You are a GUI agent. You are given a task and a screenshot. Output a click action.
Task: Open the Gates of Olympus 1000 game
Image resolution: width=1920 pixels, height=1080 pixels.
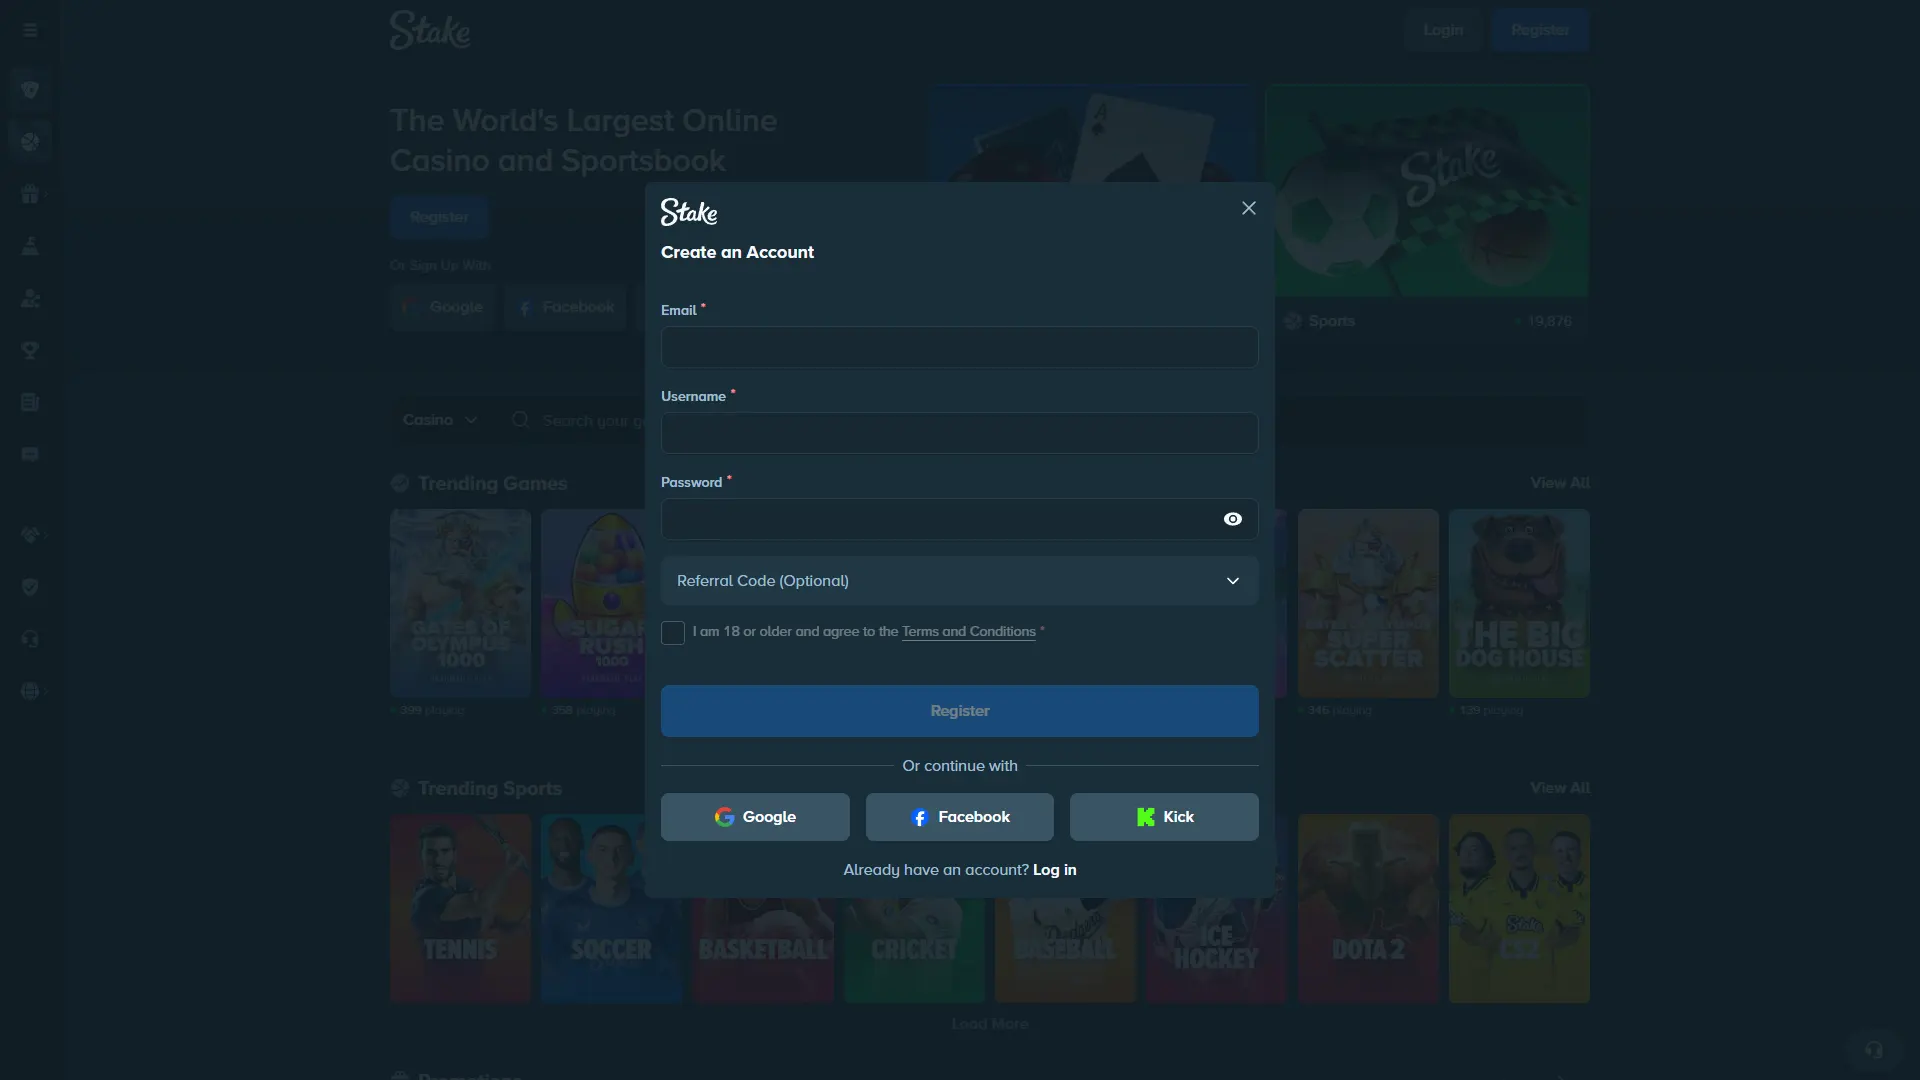point(460,603)
